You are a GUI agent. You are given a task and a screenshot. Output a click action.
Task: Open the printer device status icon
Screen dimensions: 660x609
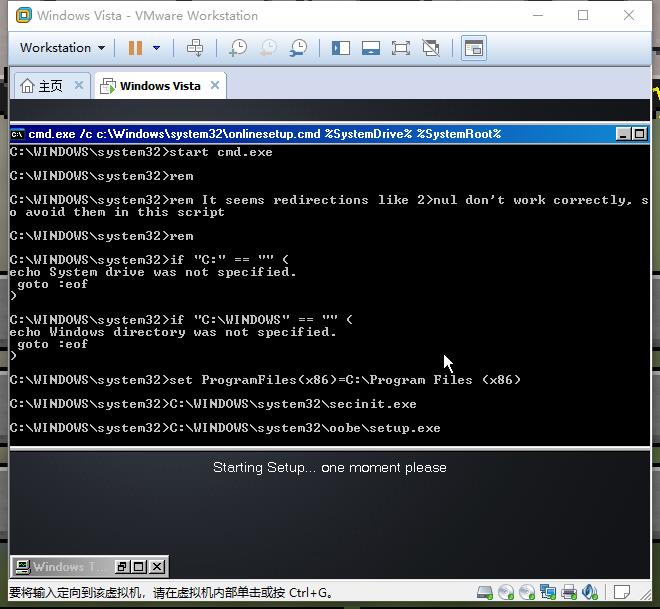[x=569, y=593]
